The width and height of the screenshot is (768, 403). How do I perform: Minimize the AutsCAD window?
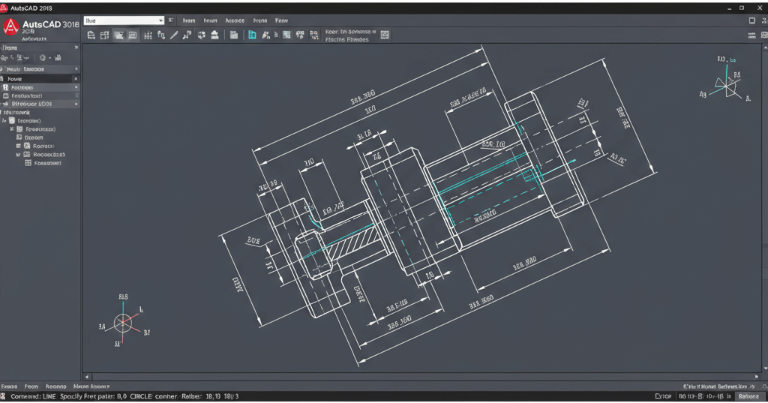pyautogui.click(x=729, y=8)
